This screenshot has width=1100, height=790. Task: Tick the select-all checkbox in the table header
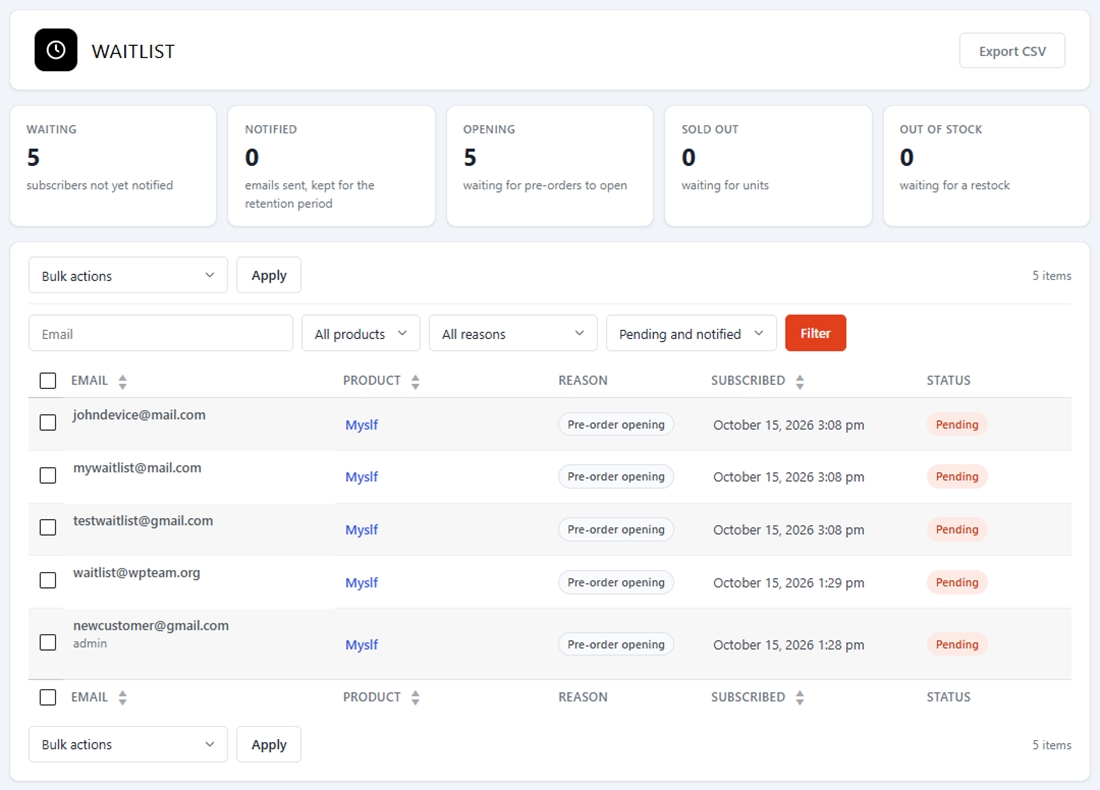click(48, 381)
